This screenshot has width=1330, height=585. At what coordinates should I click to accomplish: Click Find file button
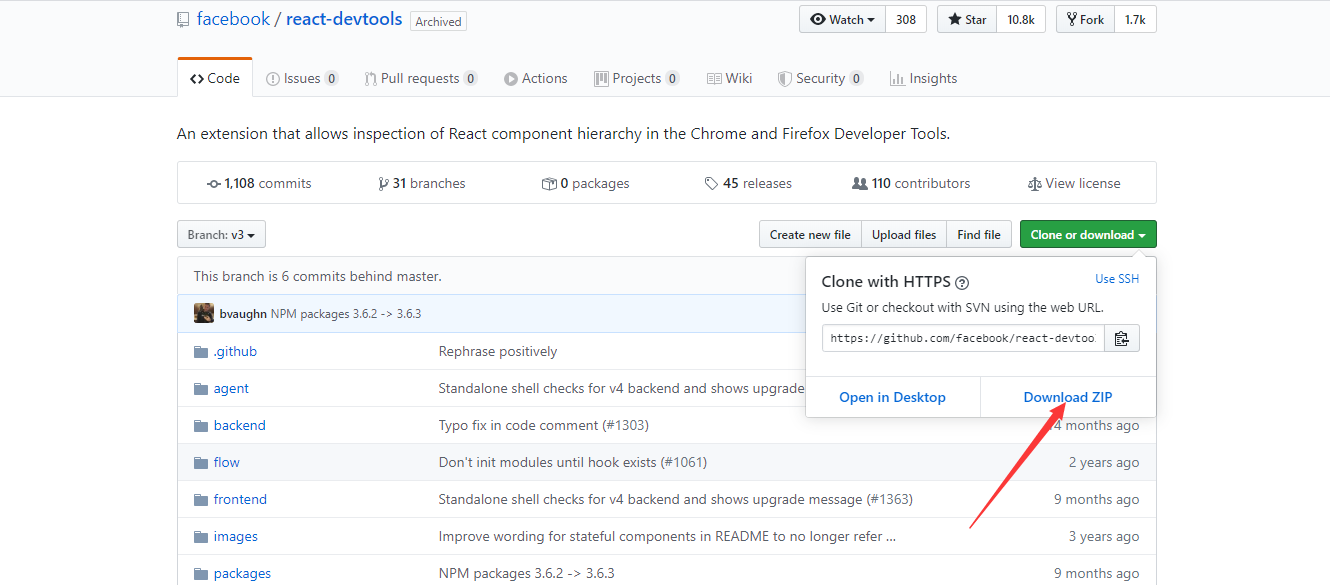[979, 235]
